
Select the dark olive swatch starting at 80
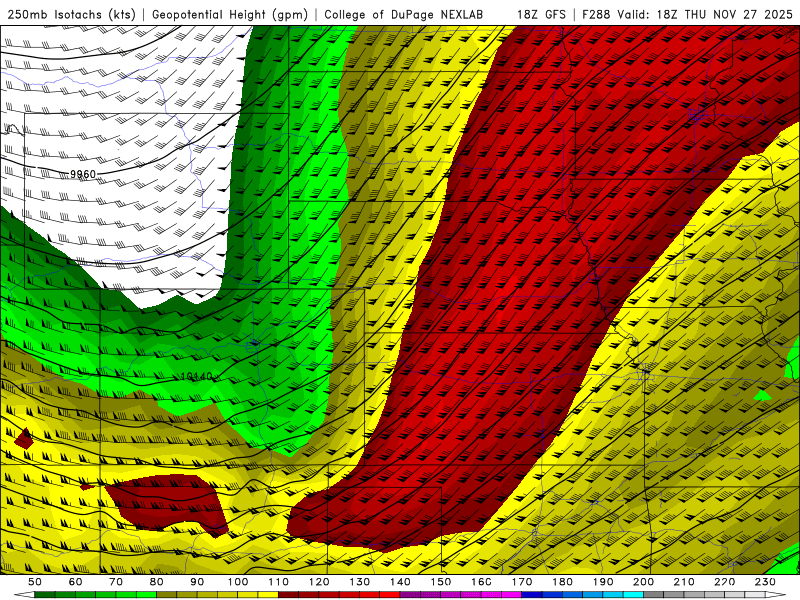click(166, 595)
